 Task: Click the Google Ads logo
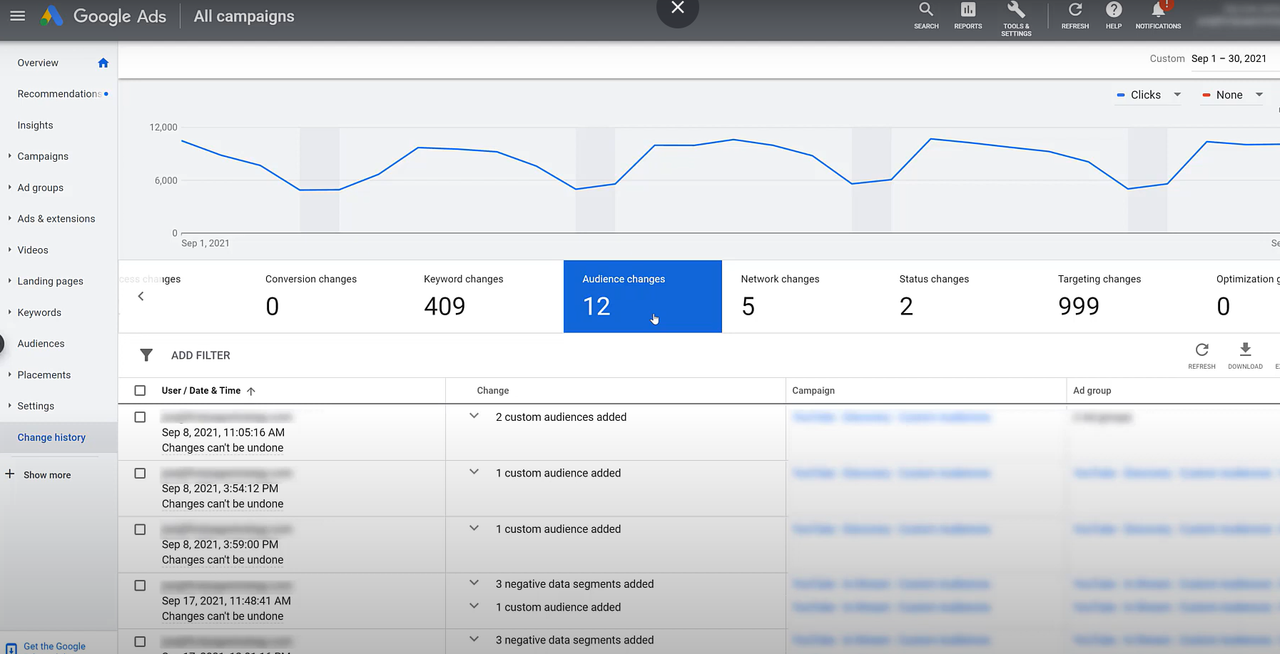[x=52, y=16]
